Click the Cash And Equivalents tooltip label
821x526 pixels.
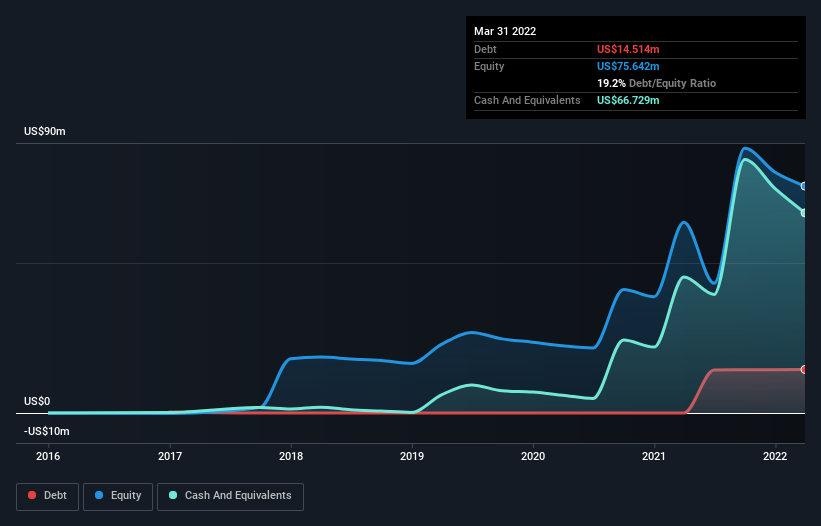click(x=527, y=100)
